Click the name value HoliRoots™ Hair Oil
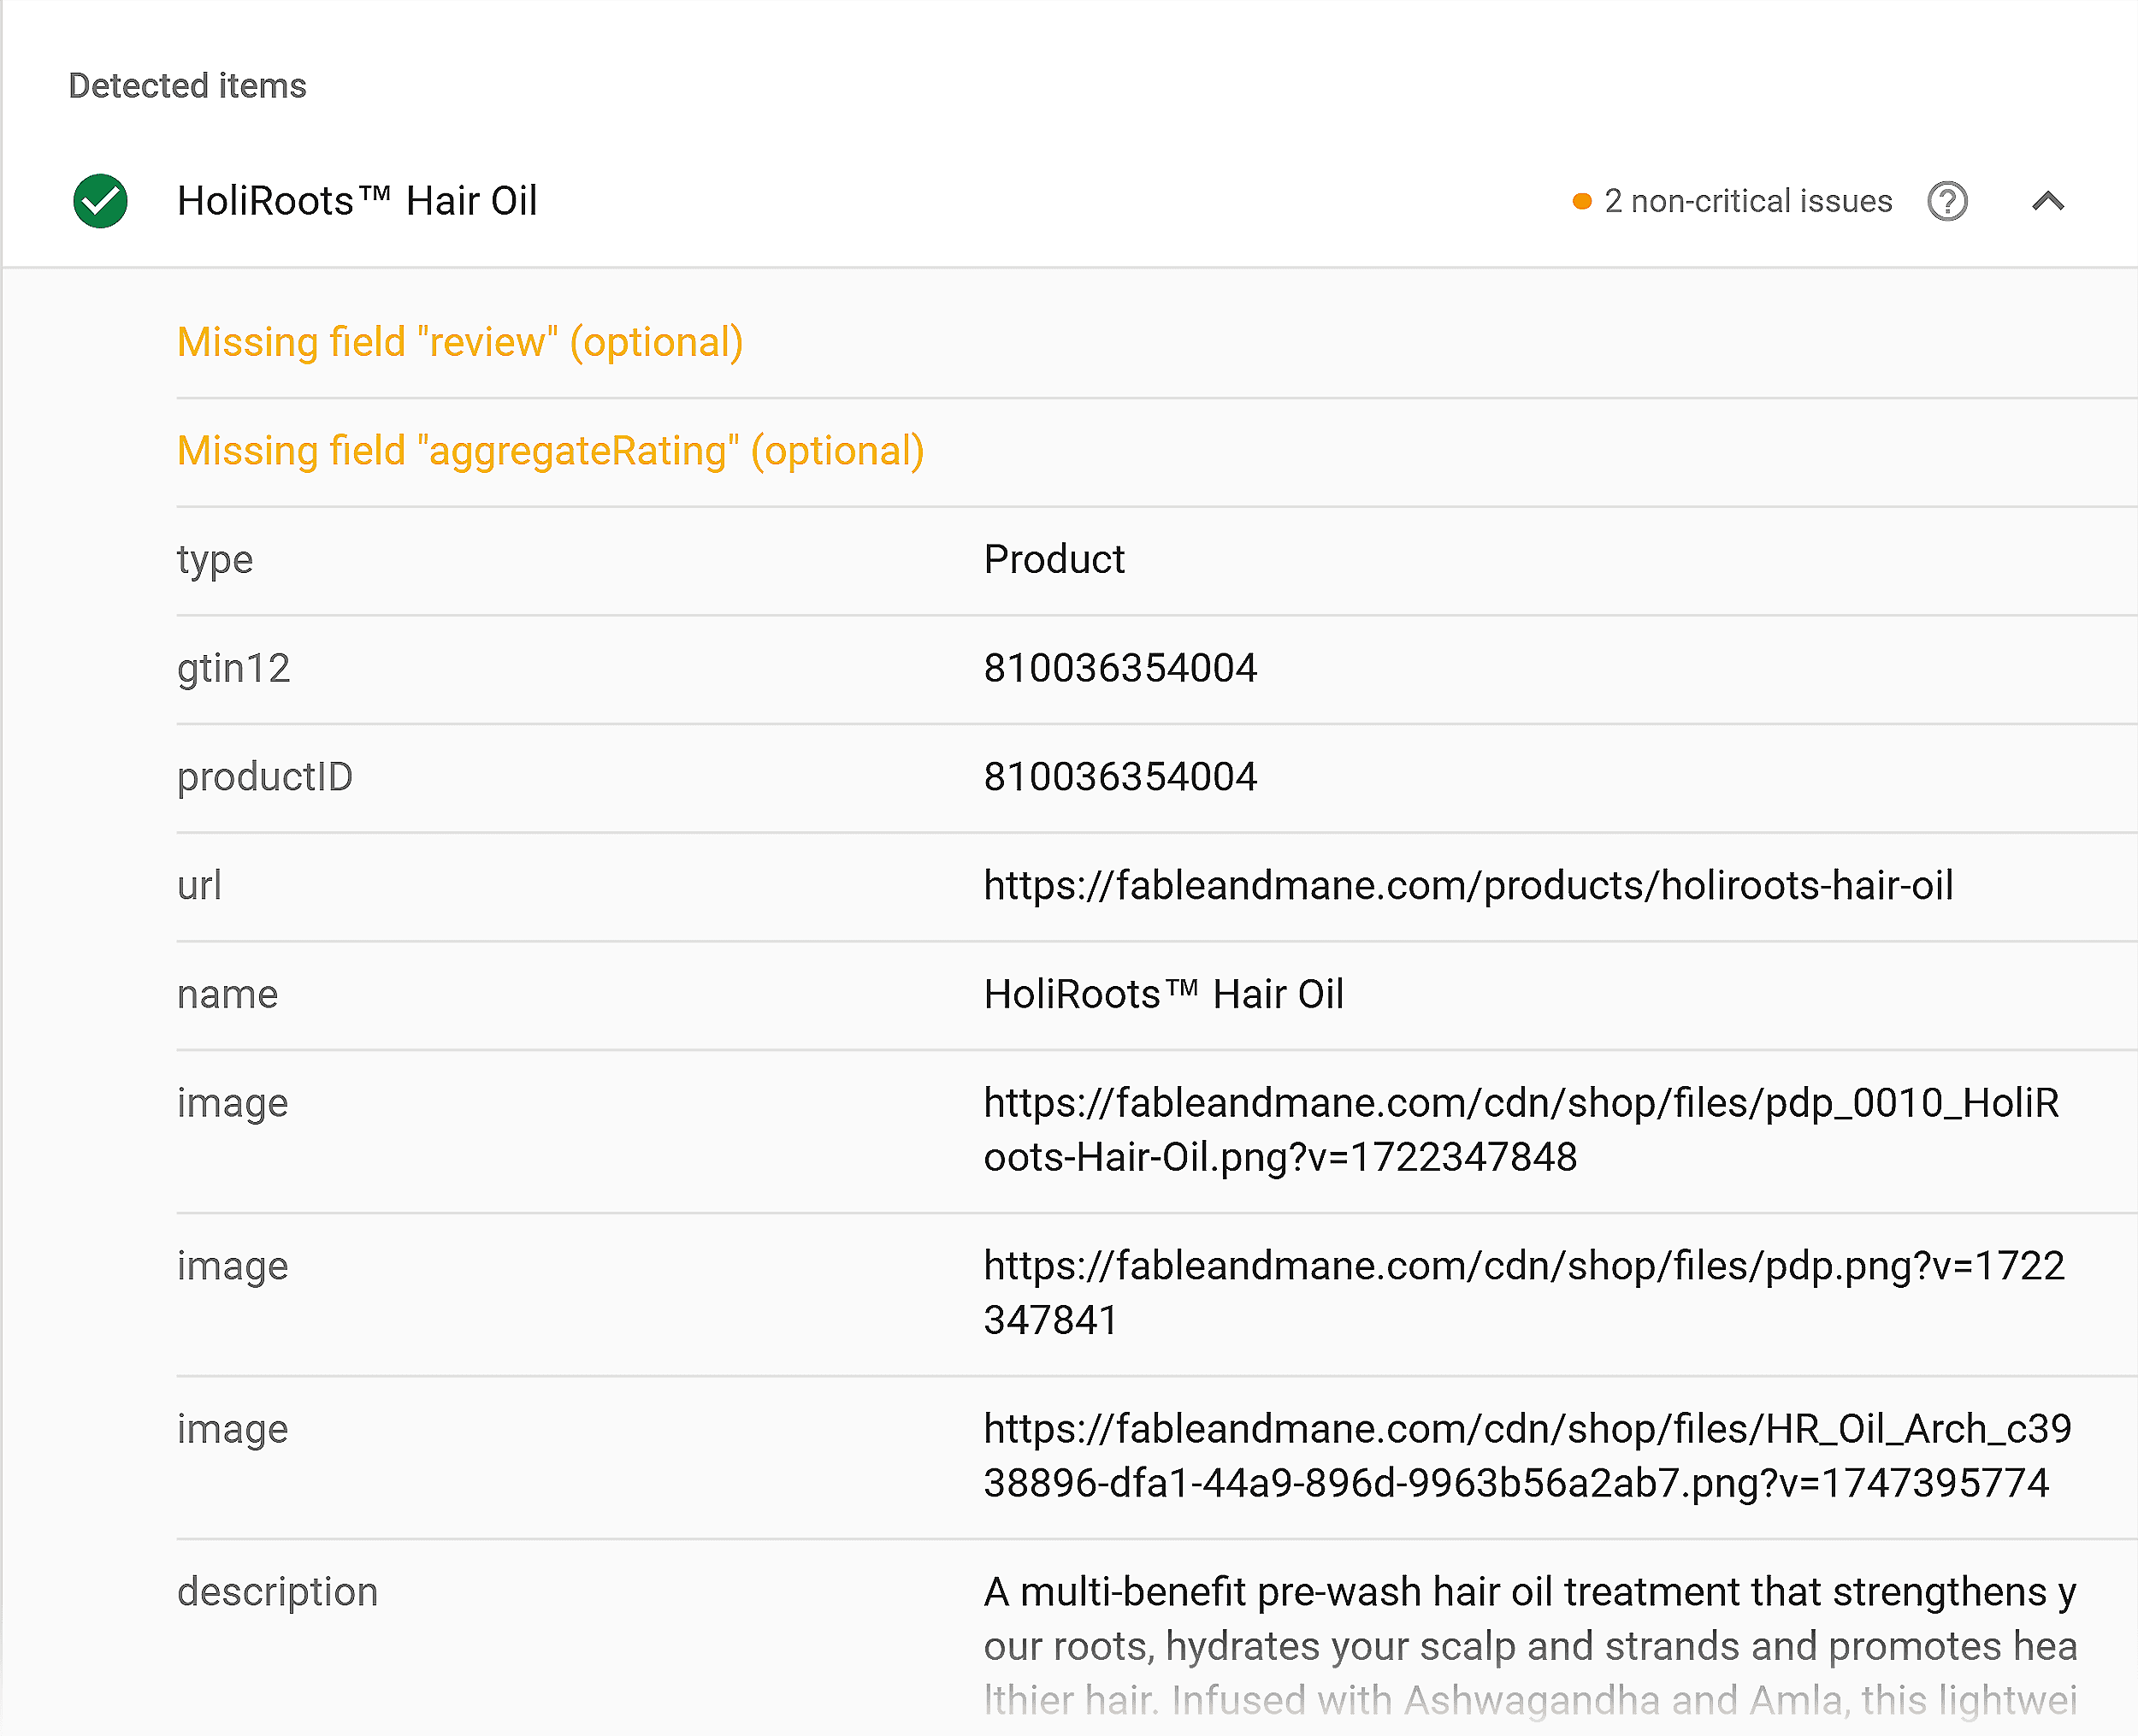The image size is (2138, 1736). (1163, 995)
